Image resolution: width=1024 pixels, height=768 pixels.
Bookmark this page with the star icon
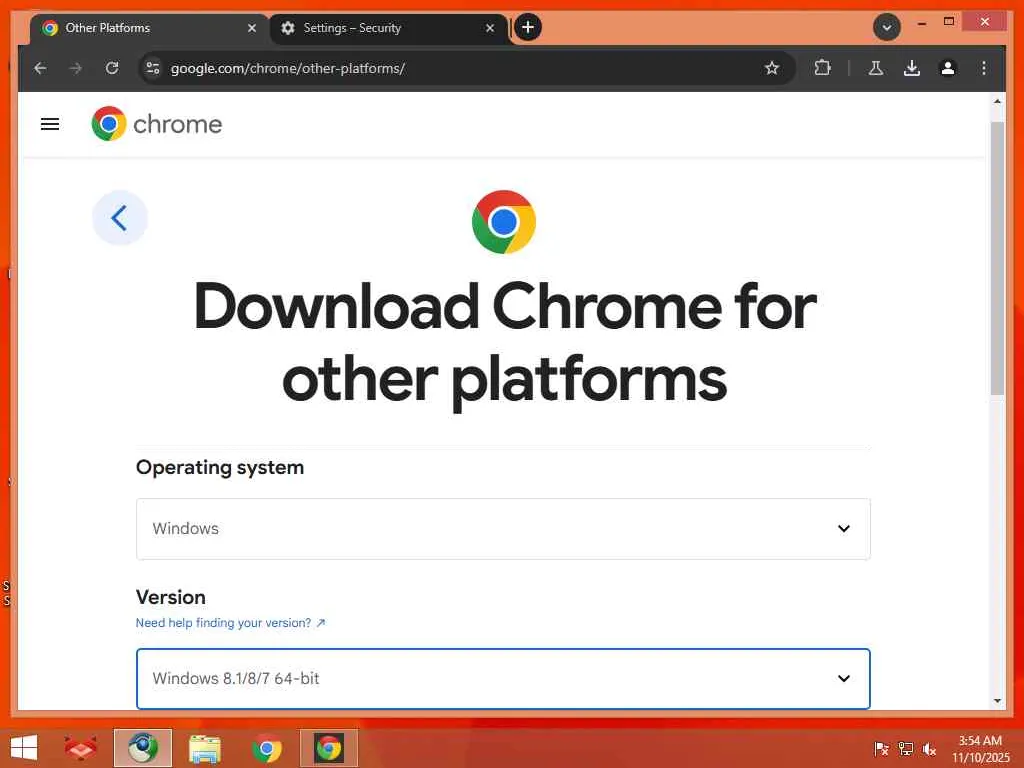(772, 68)
